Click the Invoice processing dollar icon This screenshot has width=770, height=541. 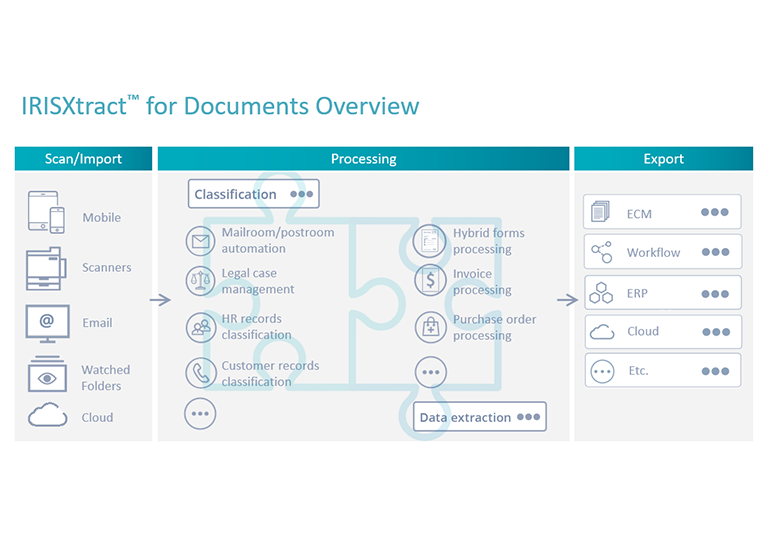point(430,281)
